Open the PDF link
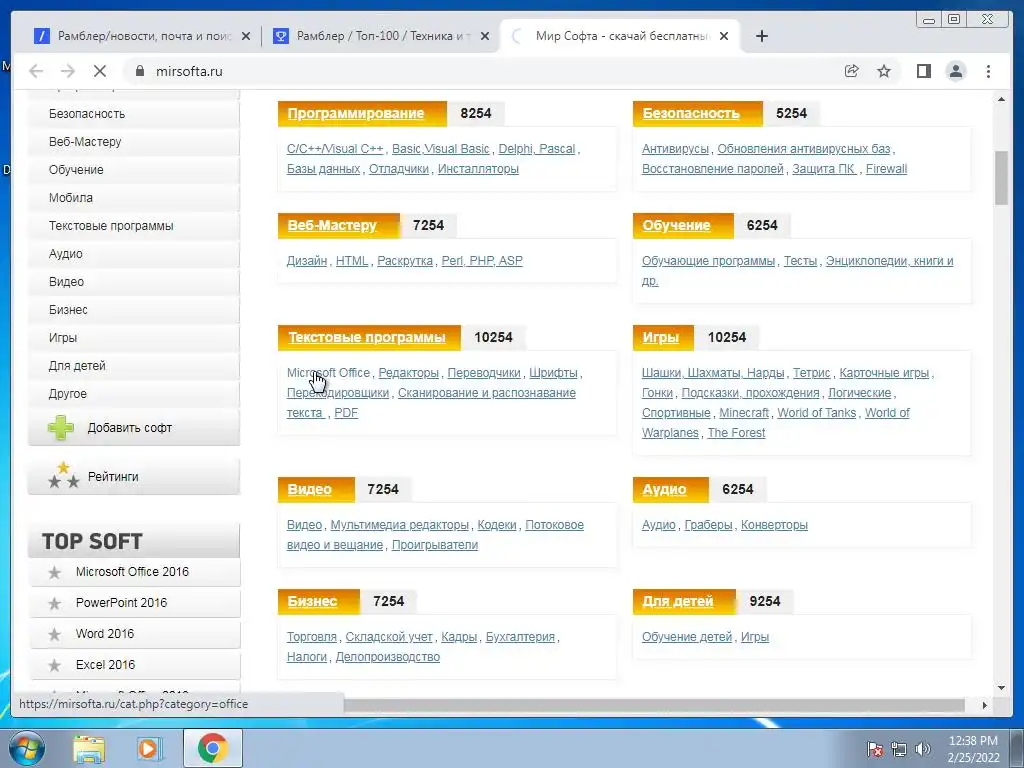Image resolution: width=1024 pixels, height=768 pixels. (x=346, y=413)
